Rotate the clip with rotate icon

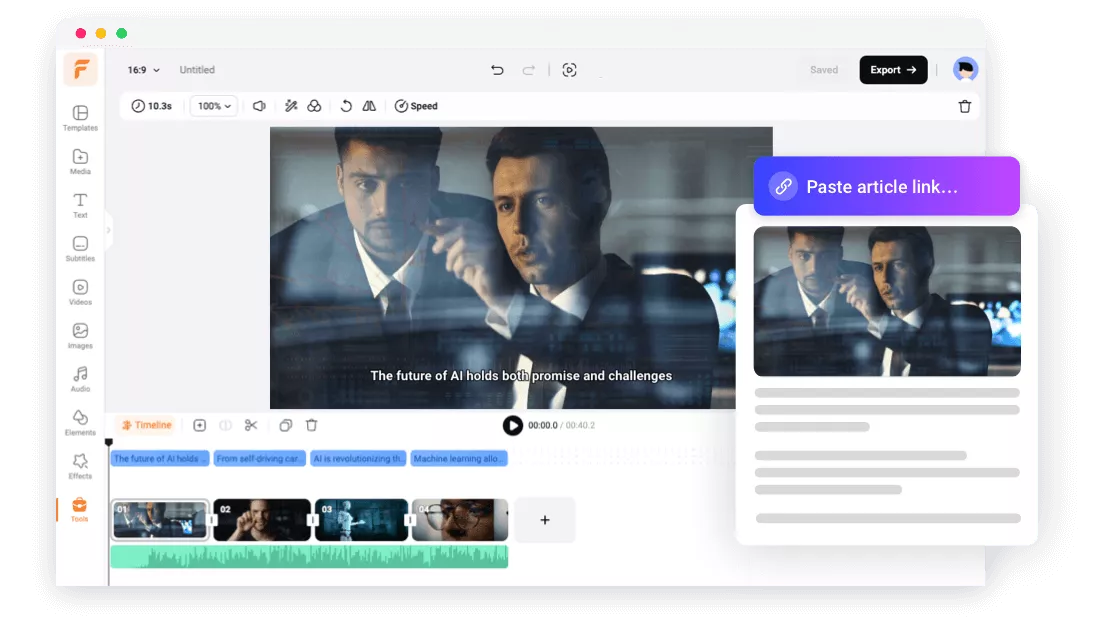(346, 106)
